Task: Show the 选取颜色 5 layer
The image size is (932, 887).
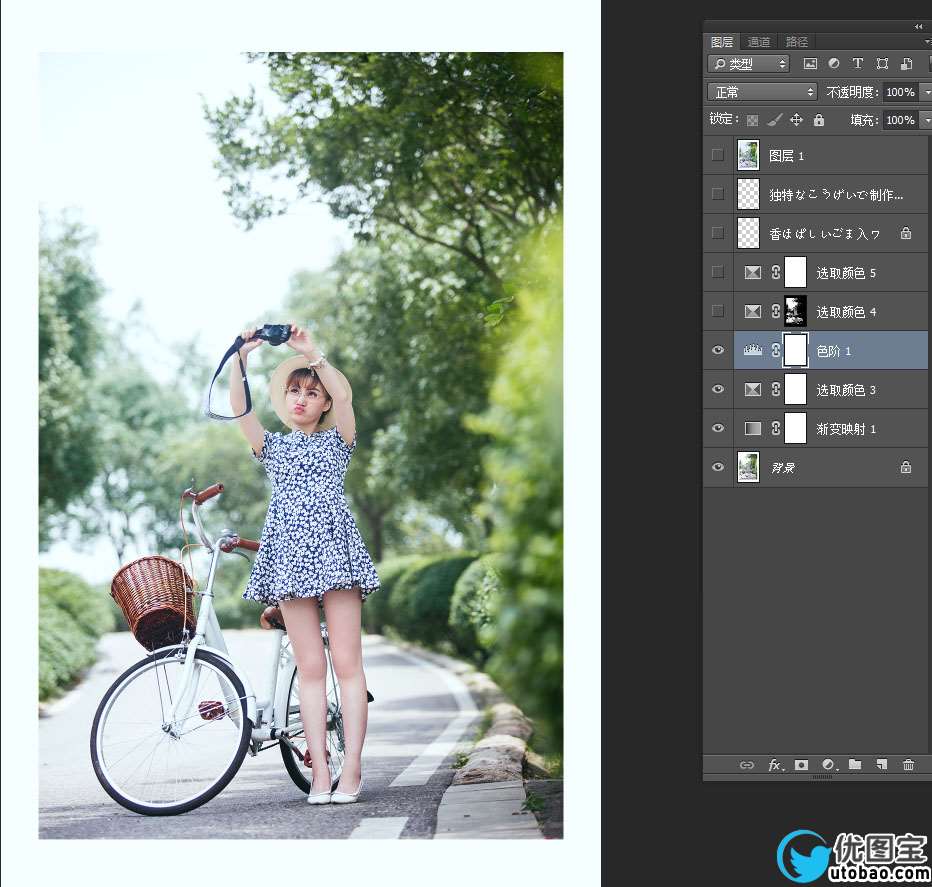Action: click(x=717, y=272)
